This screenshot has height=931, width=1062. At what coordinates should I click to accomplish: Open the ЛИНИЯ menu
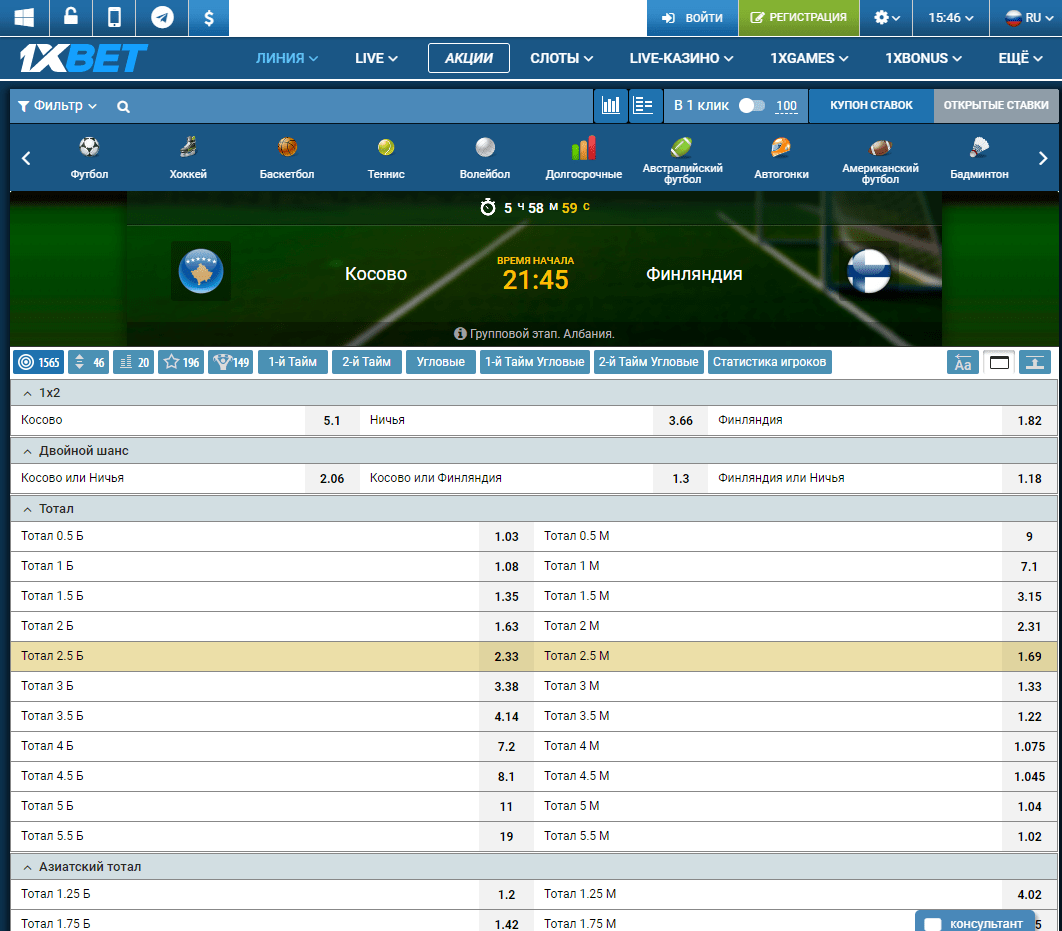[x=286, y=58]
